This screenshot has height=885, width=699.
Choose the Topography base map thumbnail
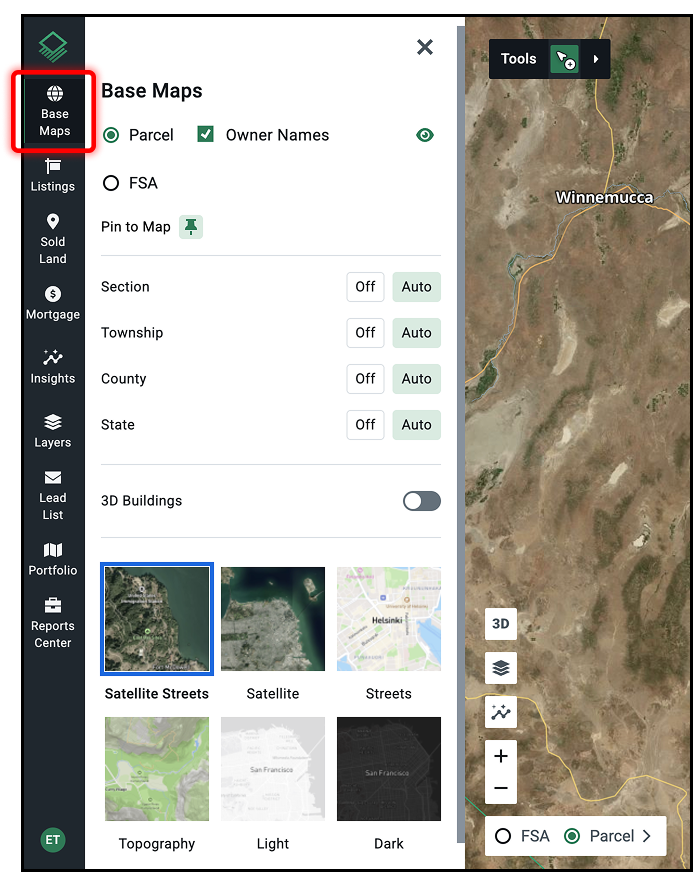(157, 769)
